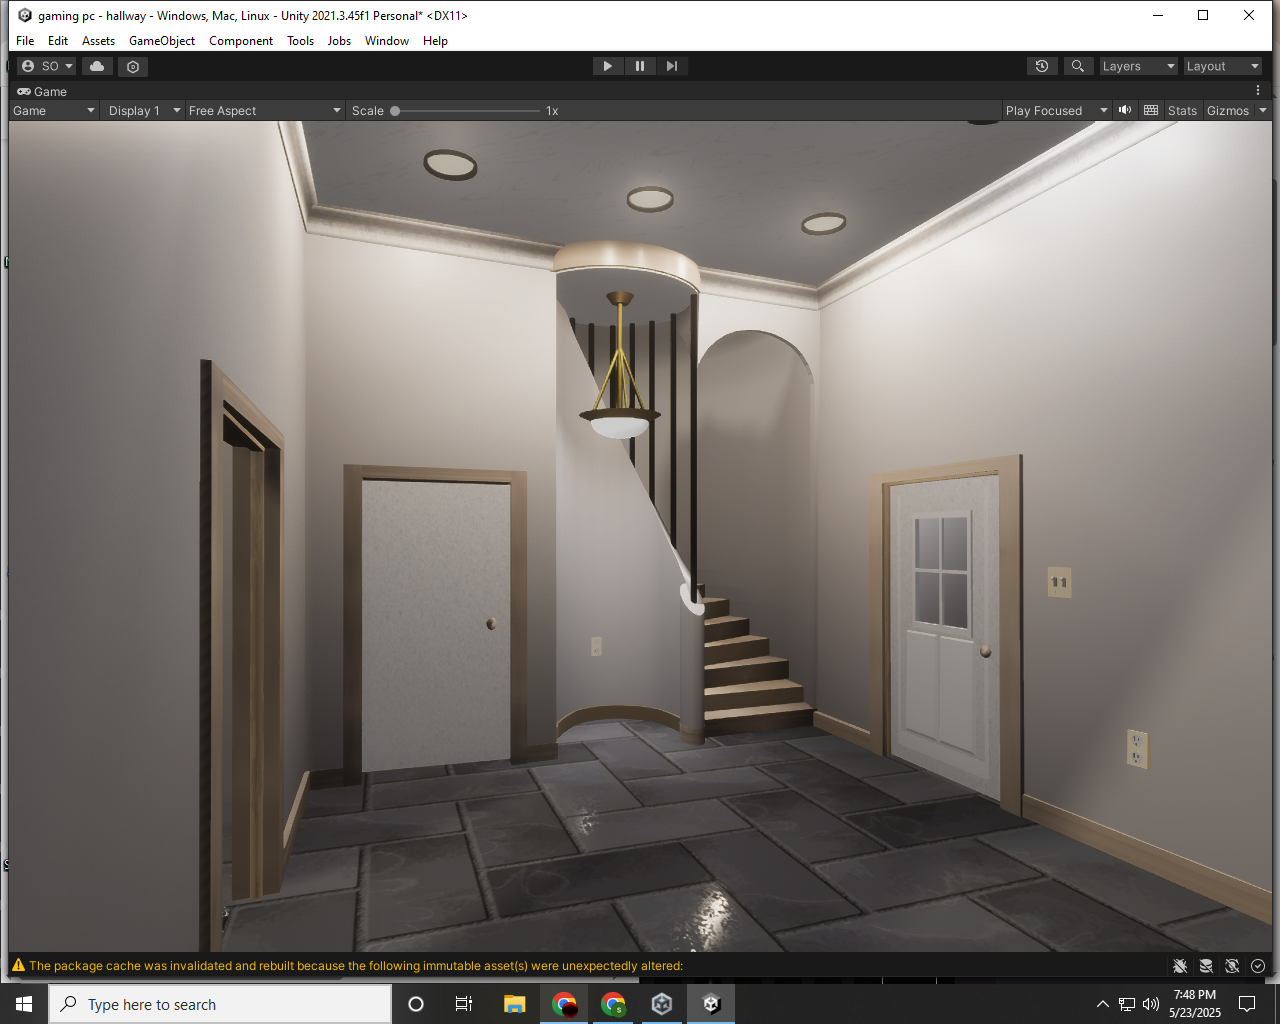This screenshot has height=1024, width=1280.
Task: Select the active Unity Editor taskbar icon
Action: [x=711, y=1004]
